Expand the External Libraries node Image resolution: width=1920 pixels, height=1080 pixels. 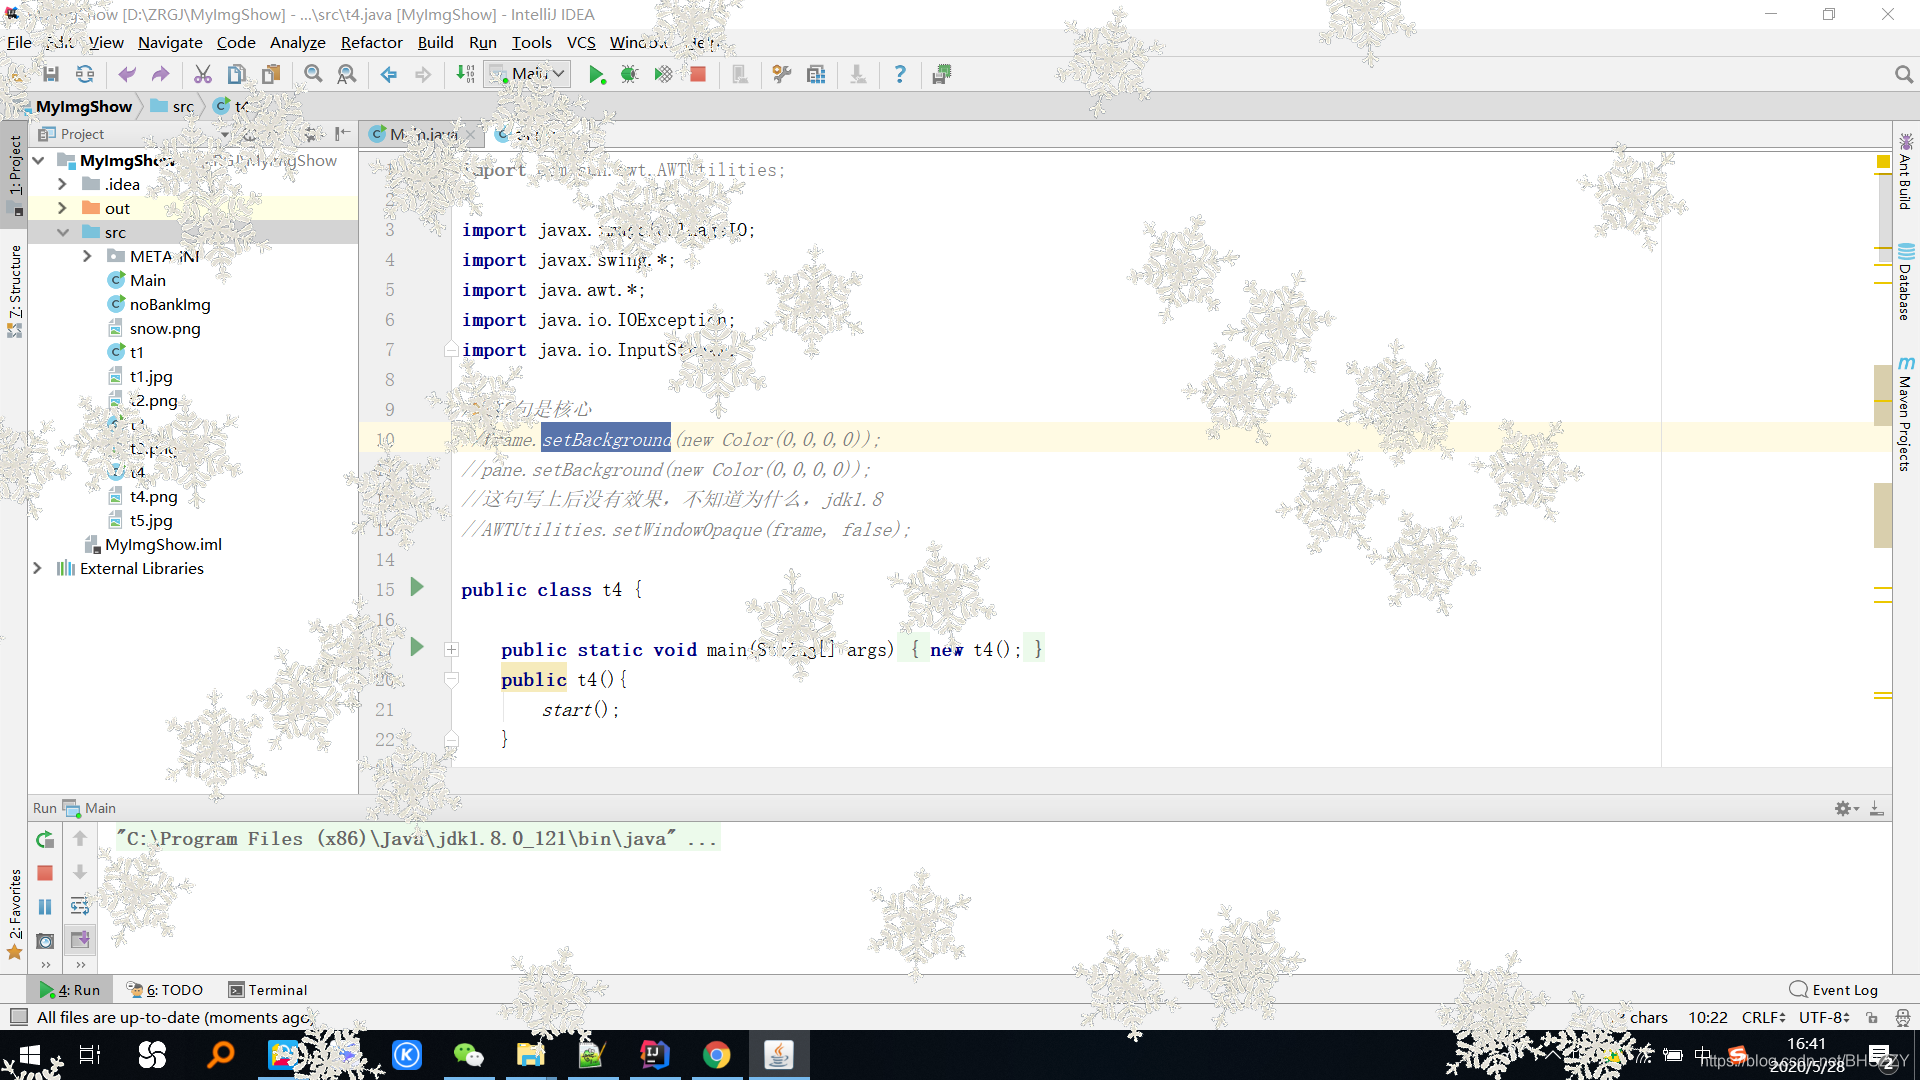click(37, 568)
